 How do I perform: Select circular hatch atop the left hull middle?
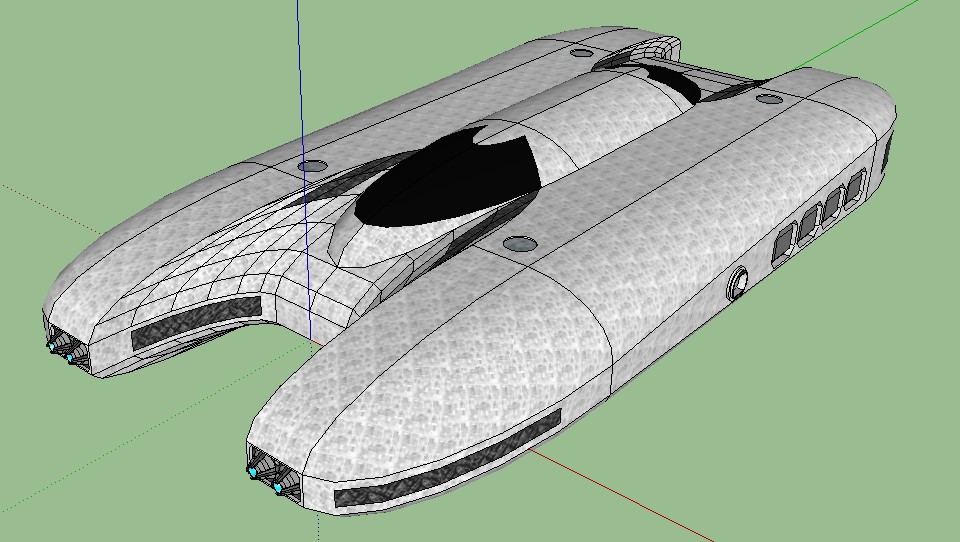pos(312,164)
